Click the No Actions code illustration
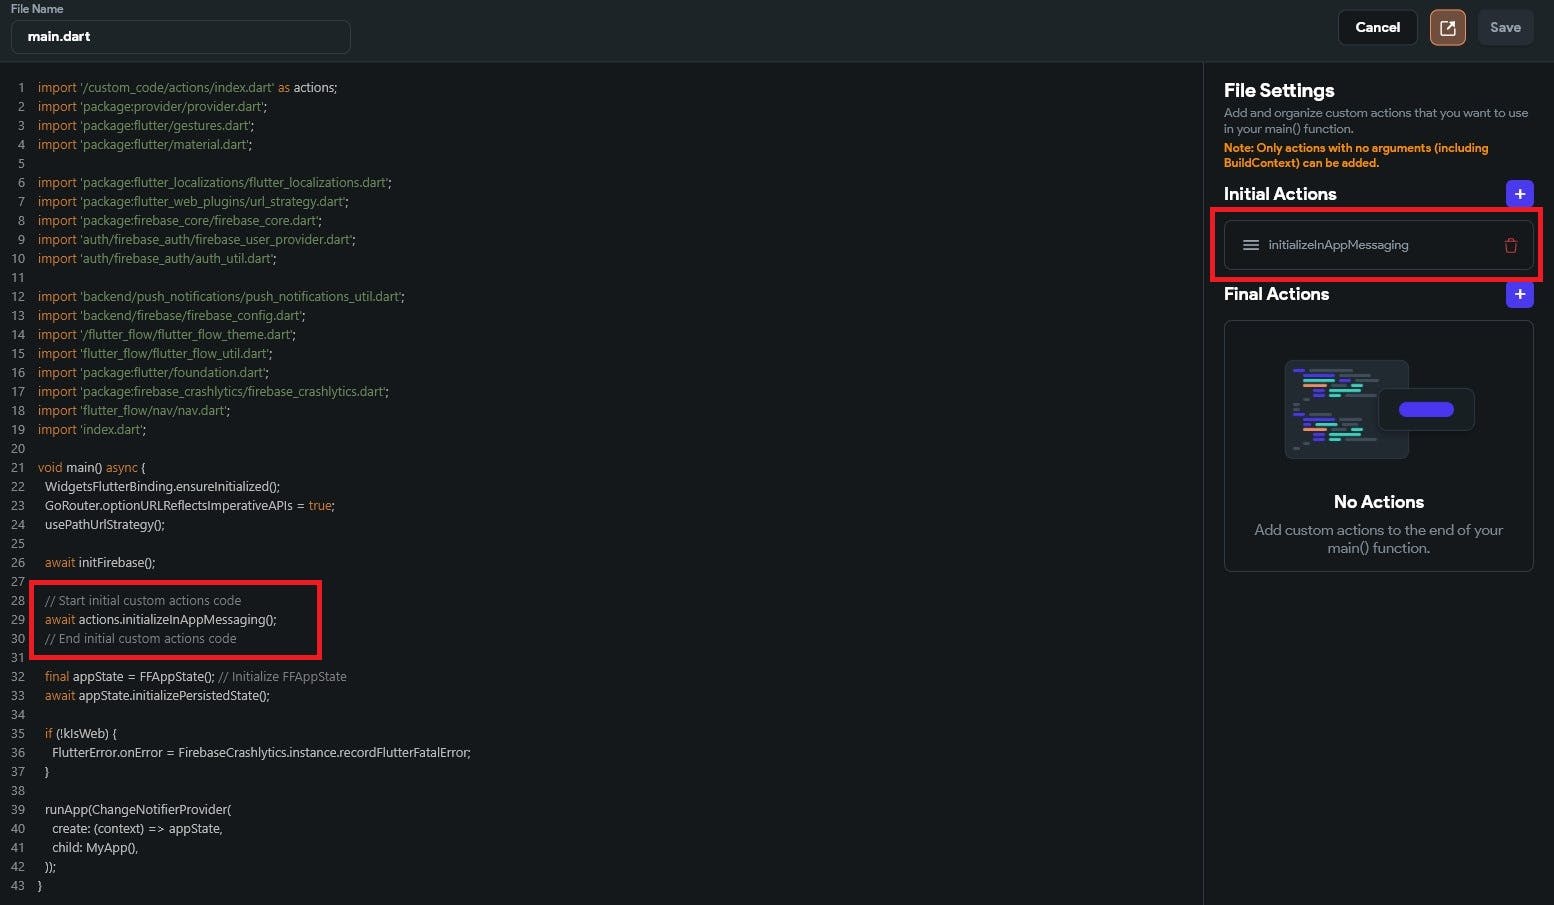Screen dimensions: 1554x905 click(x=1378, y=410)
